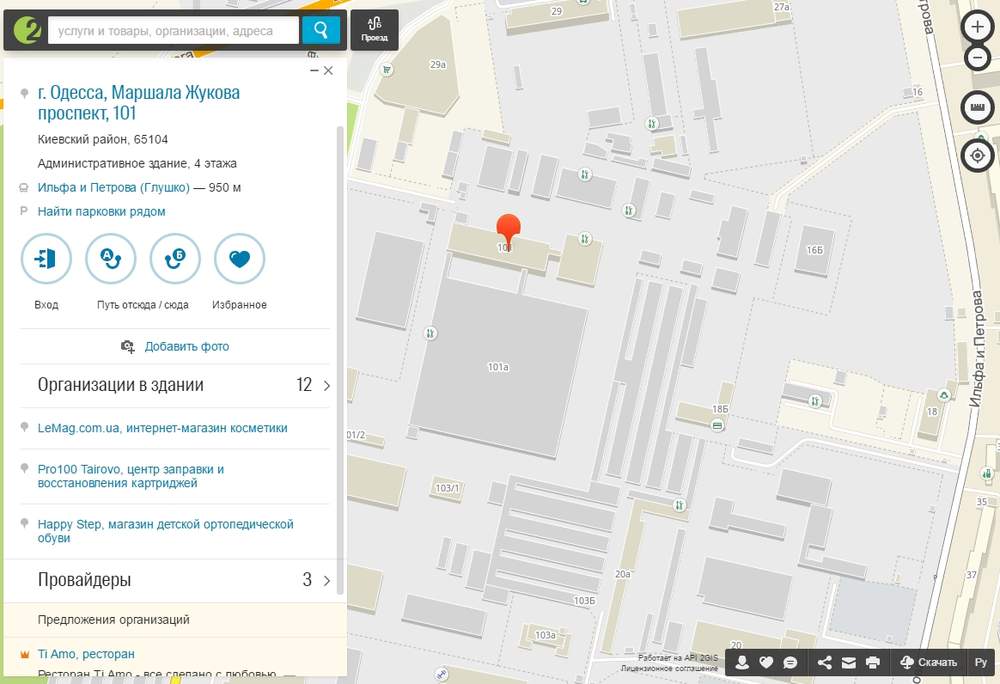The image size is (1000, 684).
Task: Click the printer icon in bottom toolbar
Action: pyautogui.click(x=872, y=662)
